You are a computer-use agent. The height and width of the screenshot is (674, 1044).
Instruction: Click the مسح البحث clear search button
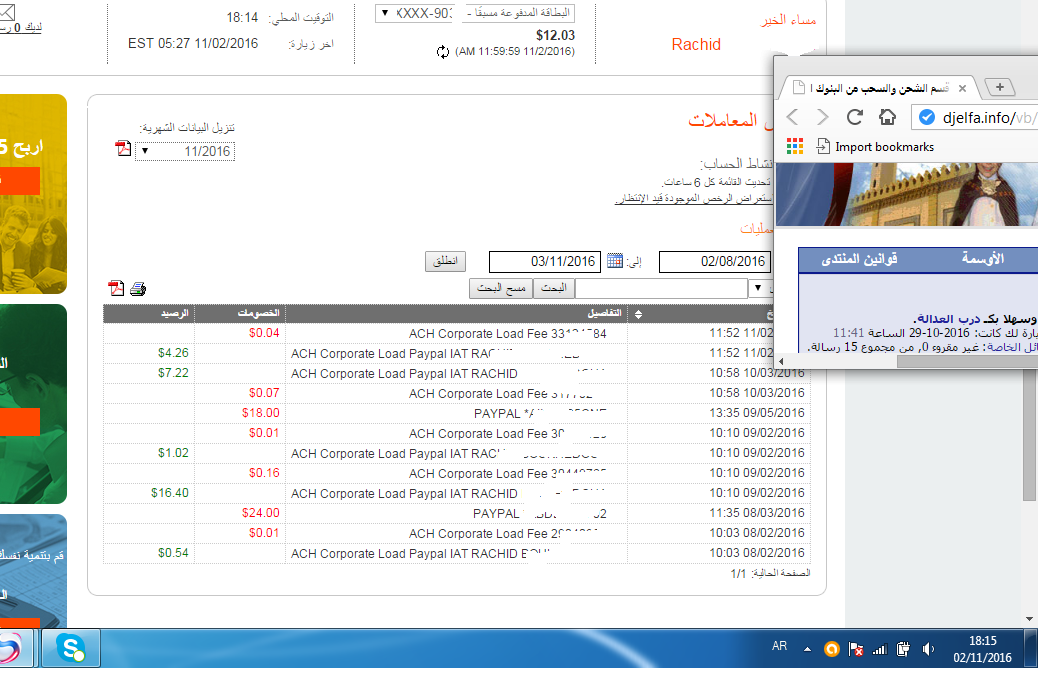pos(501,288)
